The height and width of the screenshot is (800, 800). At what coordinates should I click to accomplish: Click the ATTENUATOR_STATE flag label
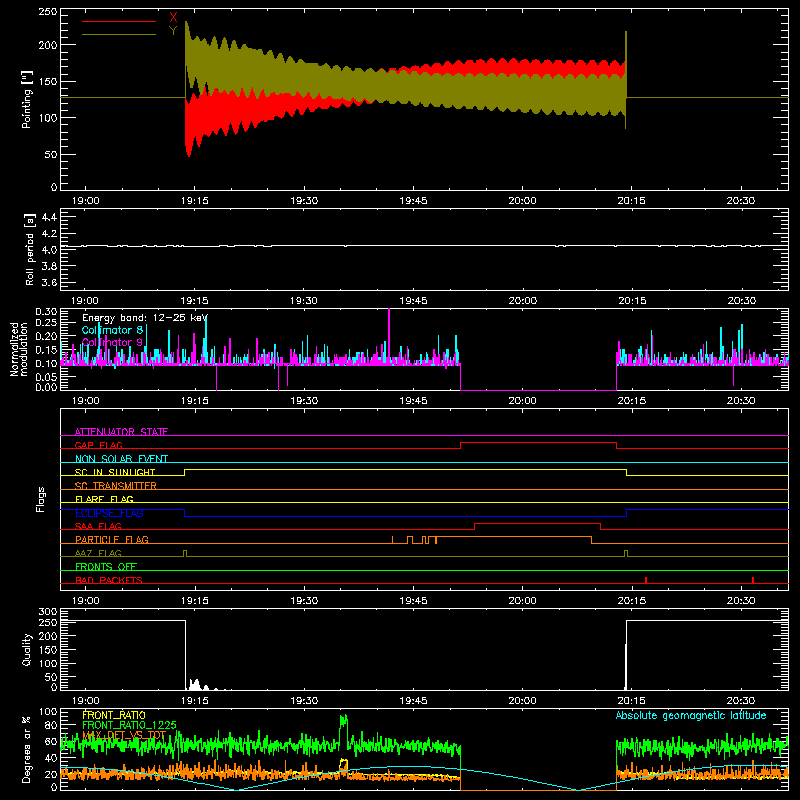pyautogui.click(x=121, y=432)
